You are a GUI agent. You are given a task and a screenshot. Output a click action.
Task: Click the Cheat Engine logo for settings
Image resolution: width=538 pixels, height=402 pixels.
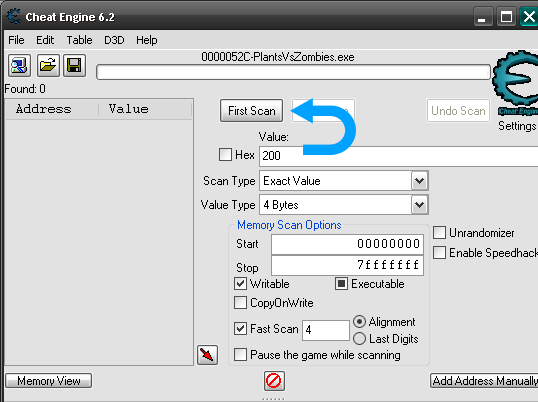coord(515,82)
